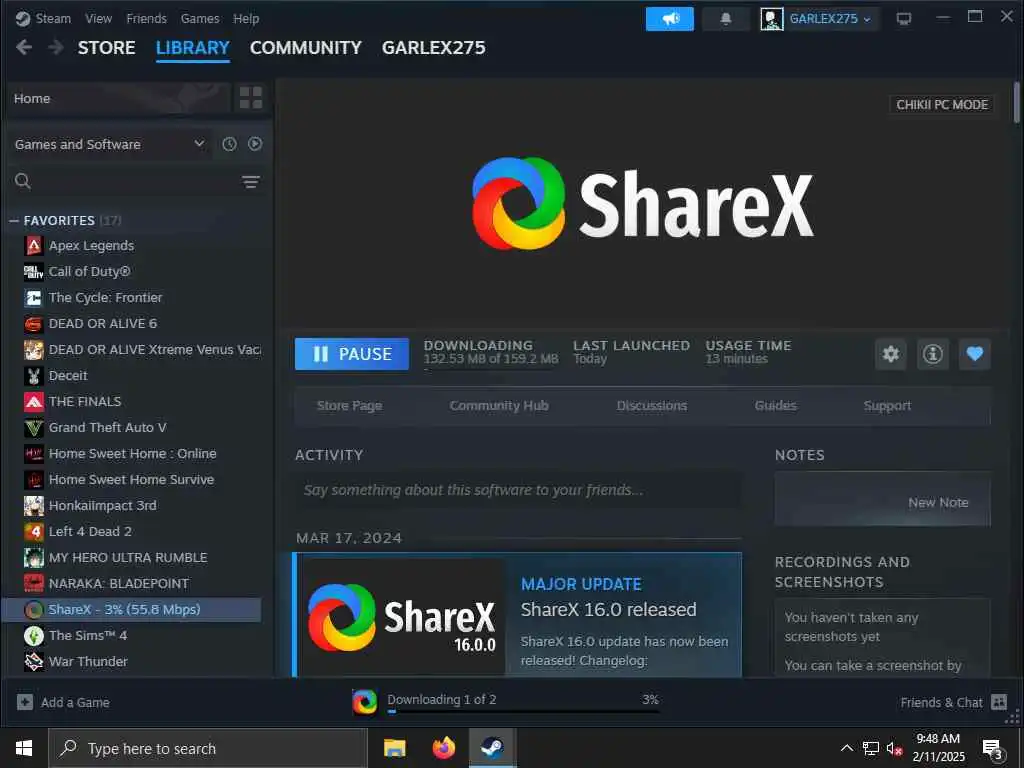Open the notifications bell
Image resolution: width=1024 pixels, height=768 pixels.
[x=726, y=19]
